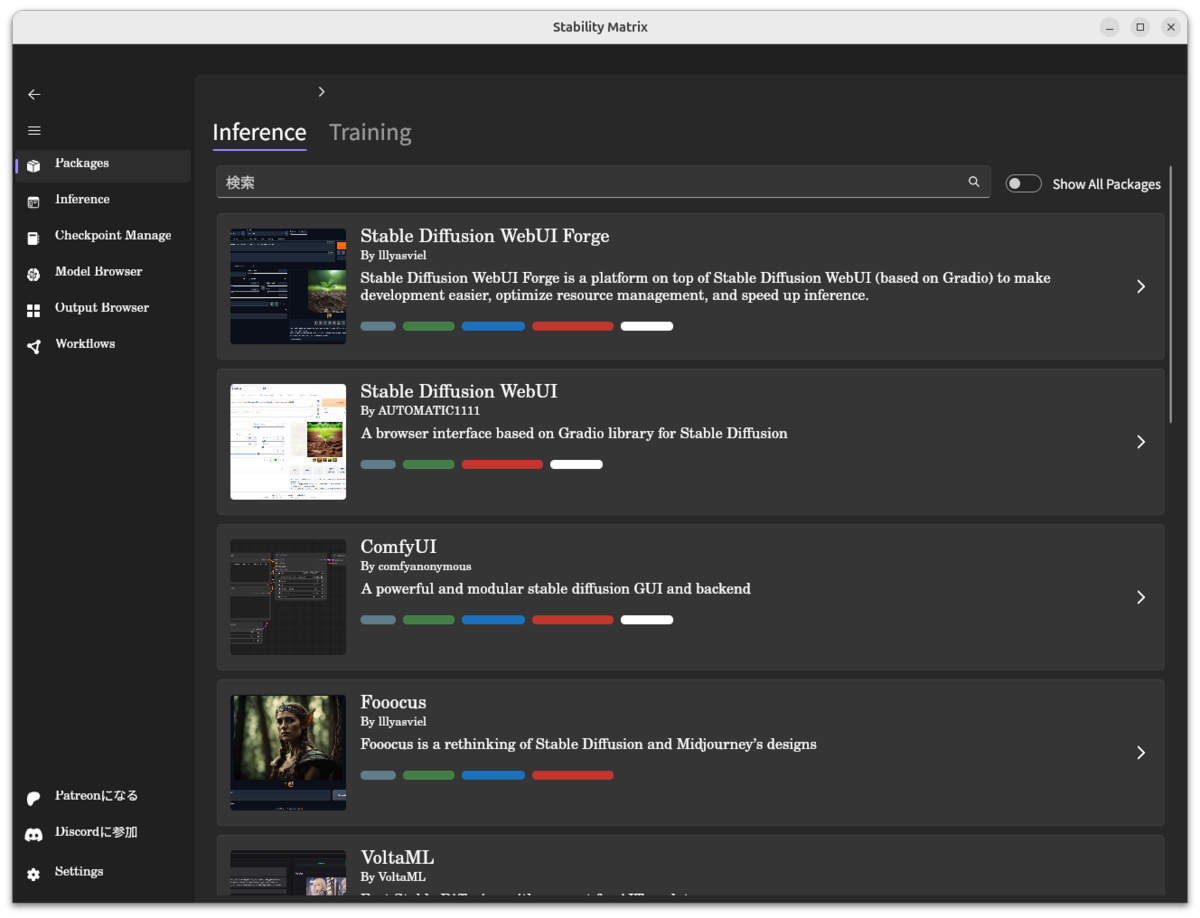Click the Inference sidebar icon
Viewport: 1200px width, 918px height.
point(34,202)
